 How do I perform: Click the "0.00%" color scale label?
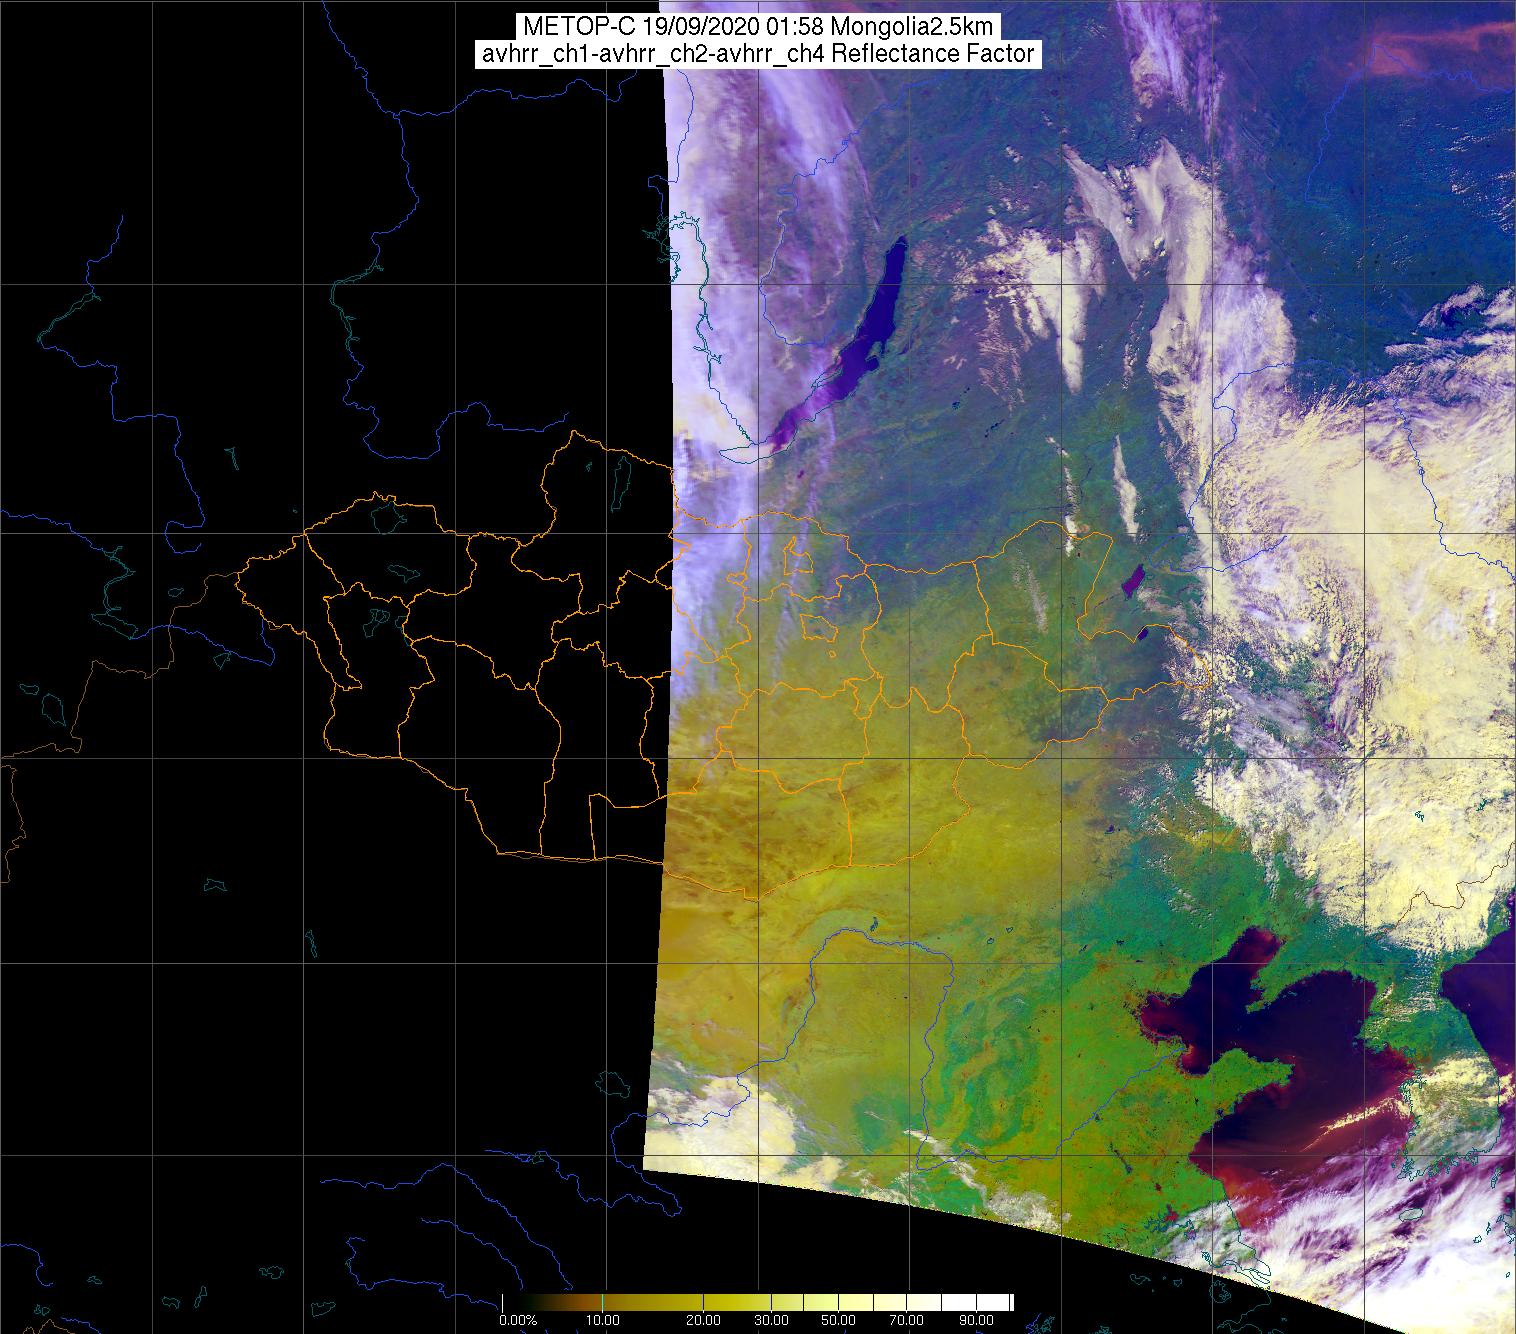518,1320
